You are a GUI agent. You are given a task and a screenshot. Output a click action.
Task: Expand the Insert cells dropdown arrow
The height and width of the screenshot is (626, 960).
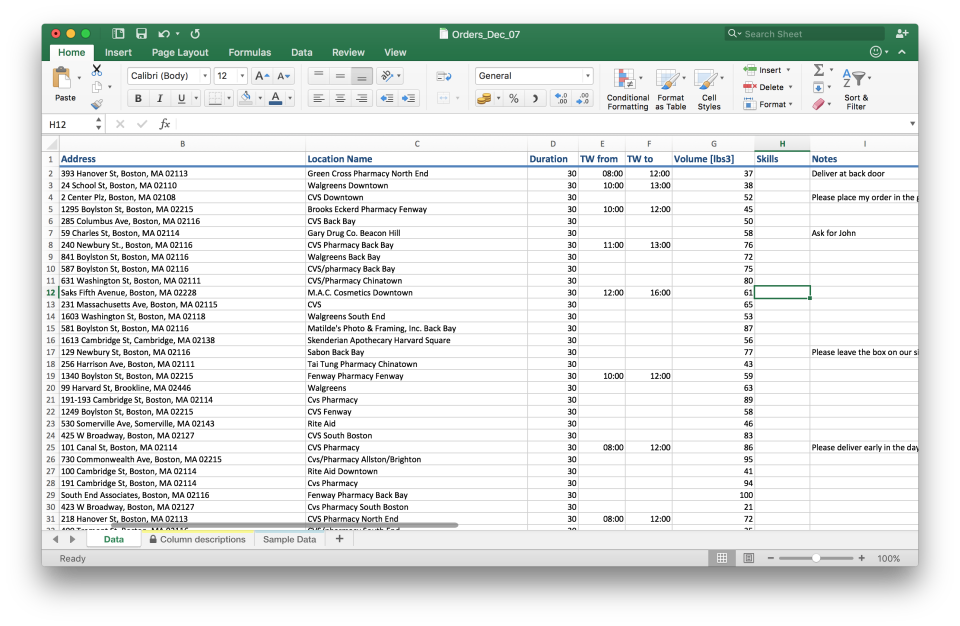789,70
